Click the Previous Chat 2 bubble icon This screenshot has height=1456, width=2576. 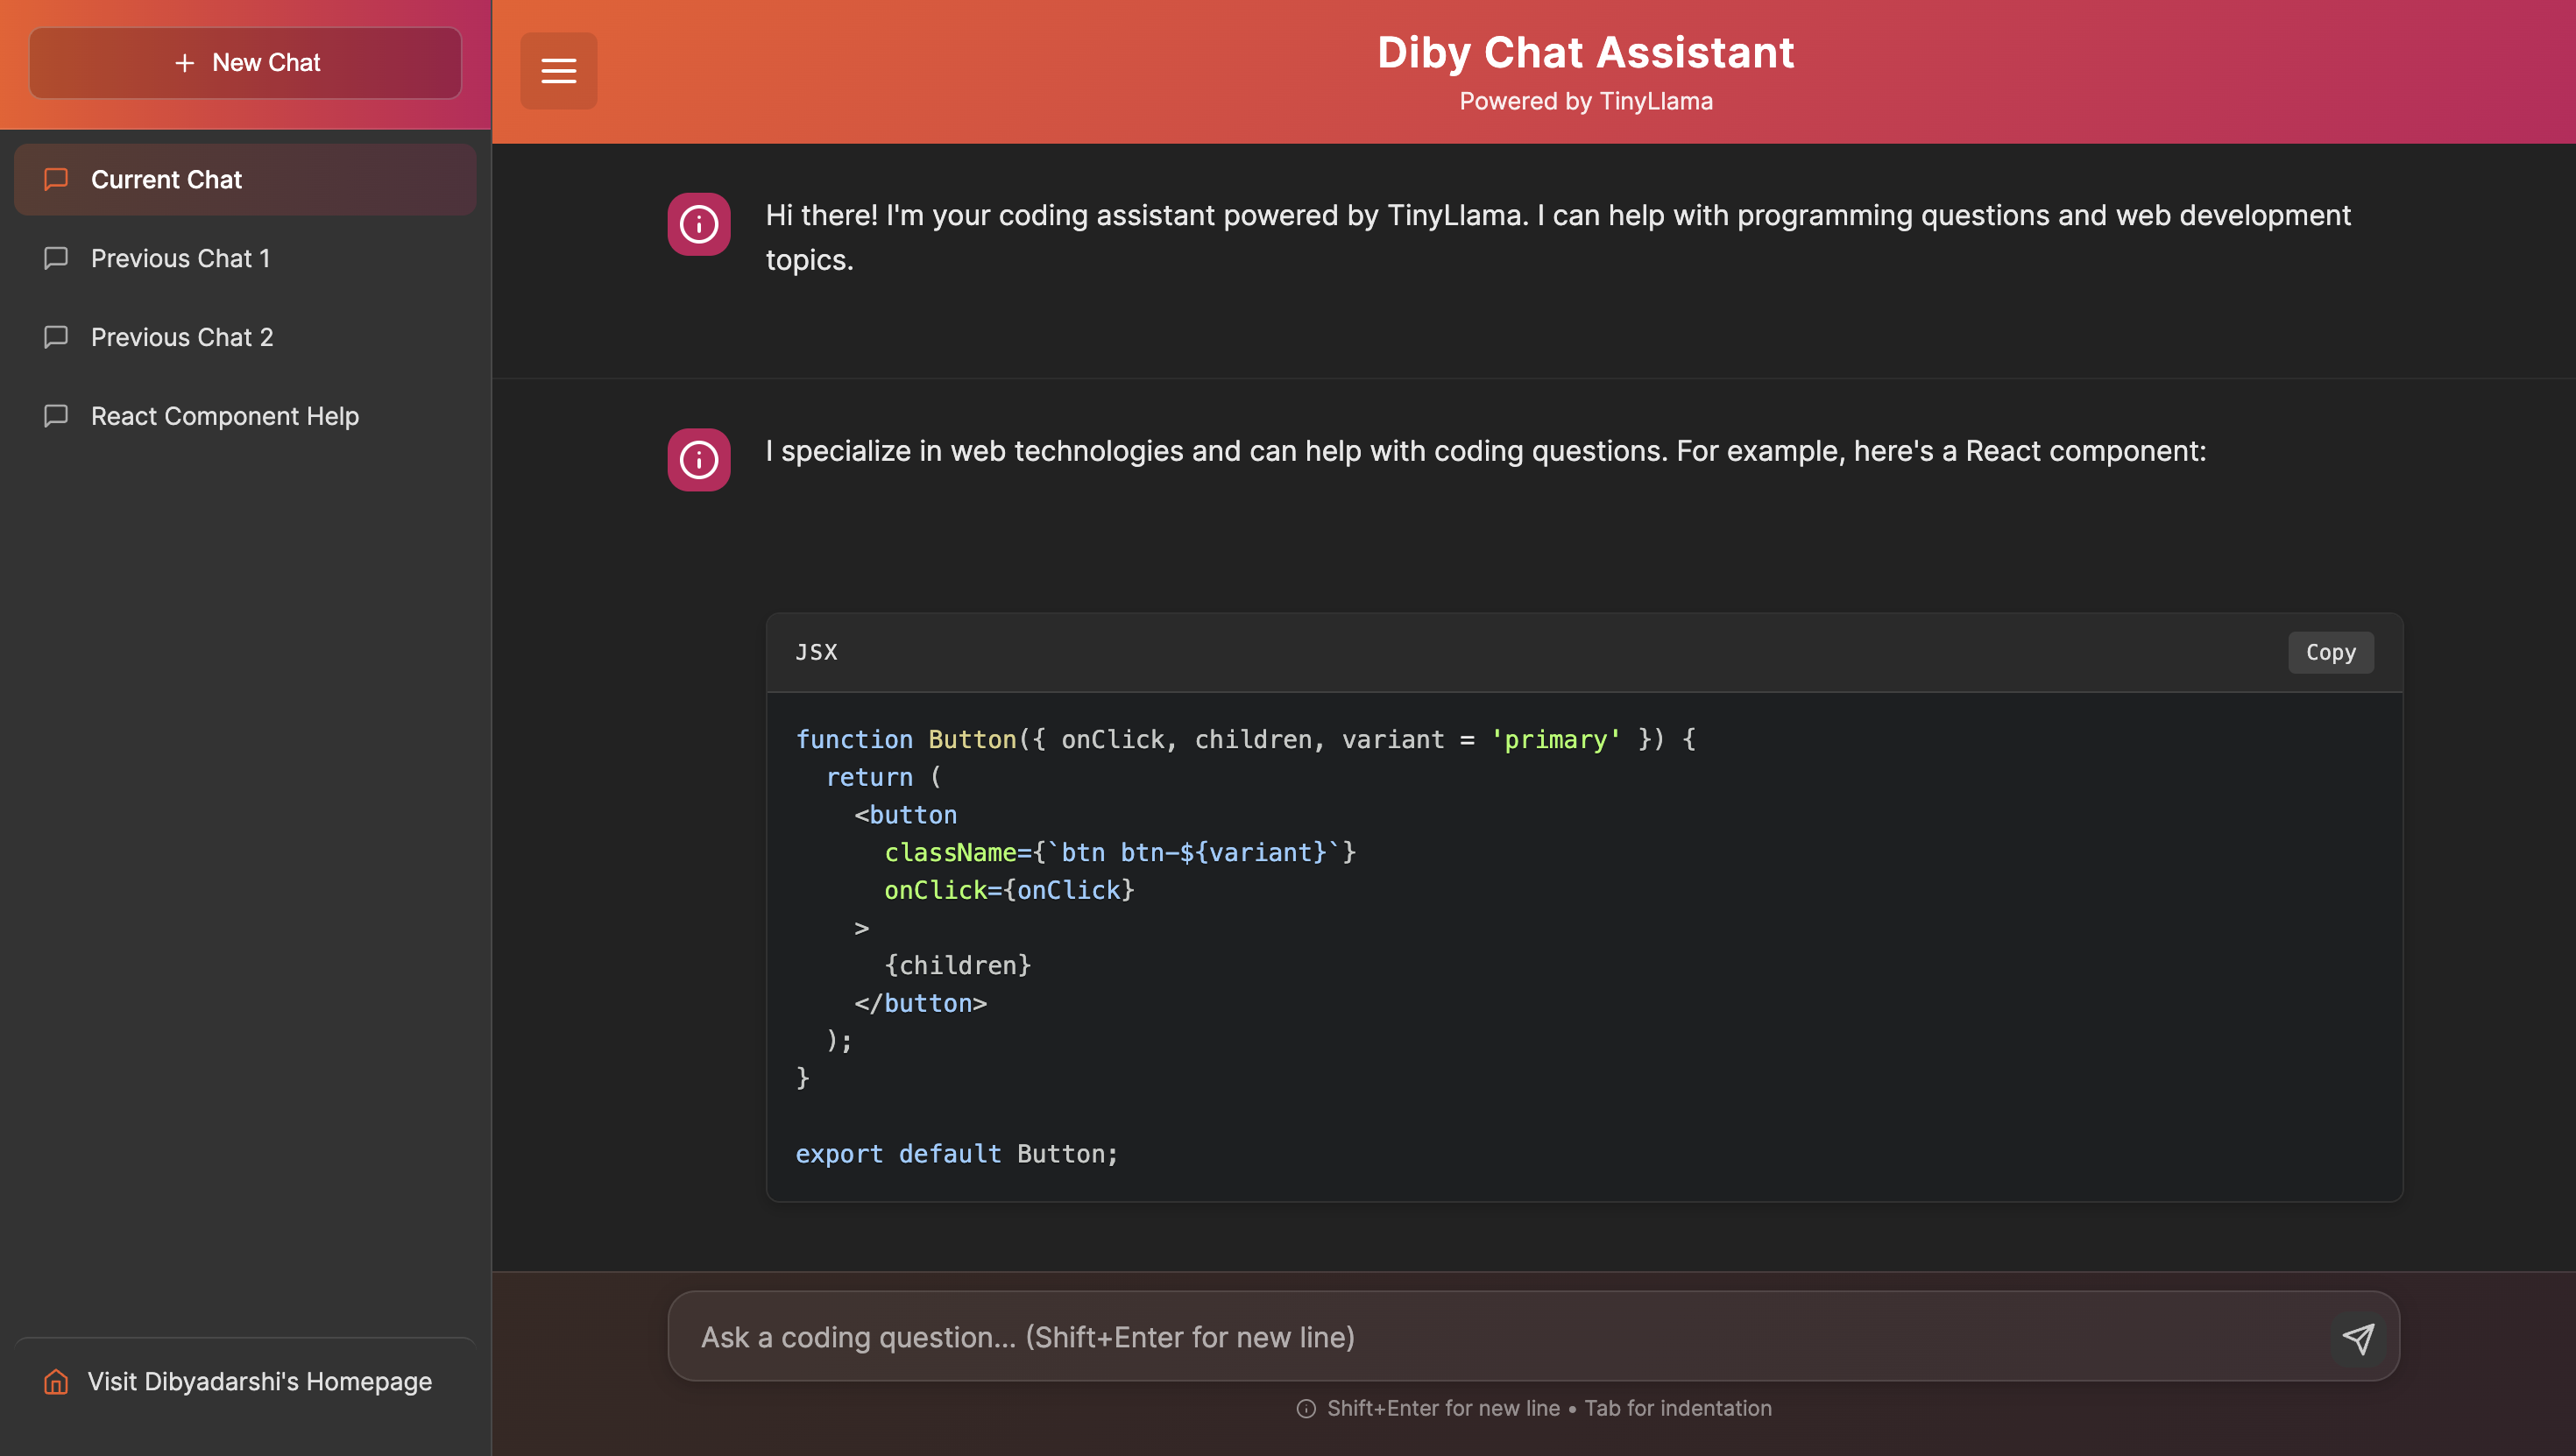(56, 337)
